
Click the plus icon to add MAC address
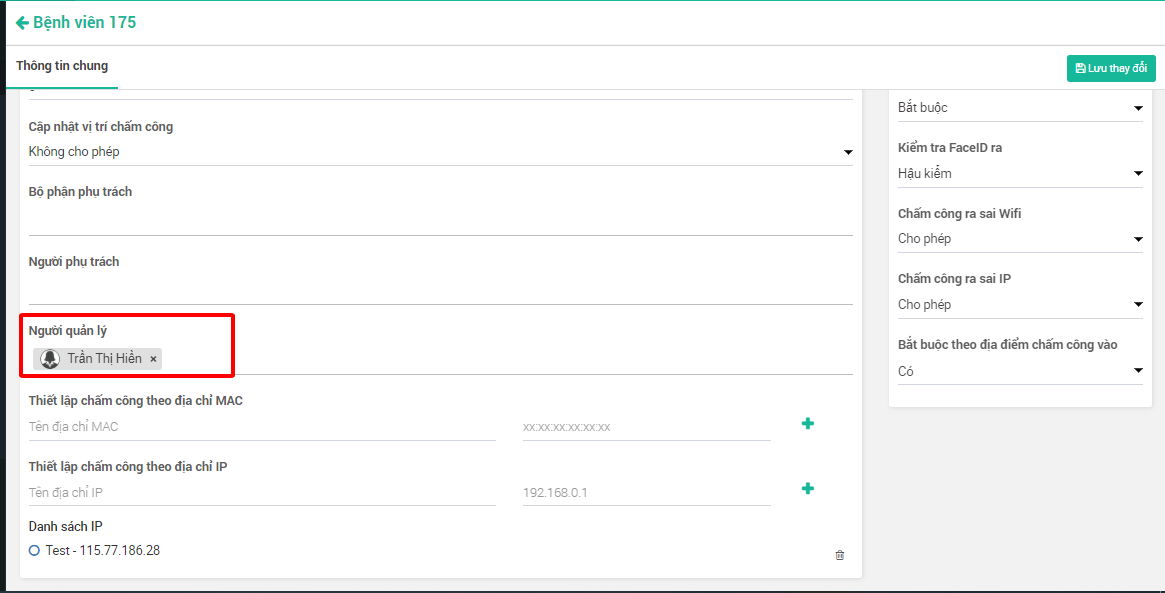808,424
